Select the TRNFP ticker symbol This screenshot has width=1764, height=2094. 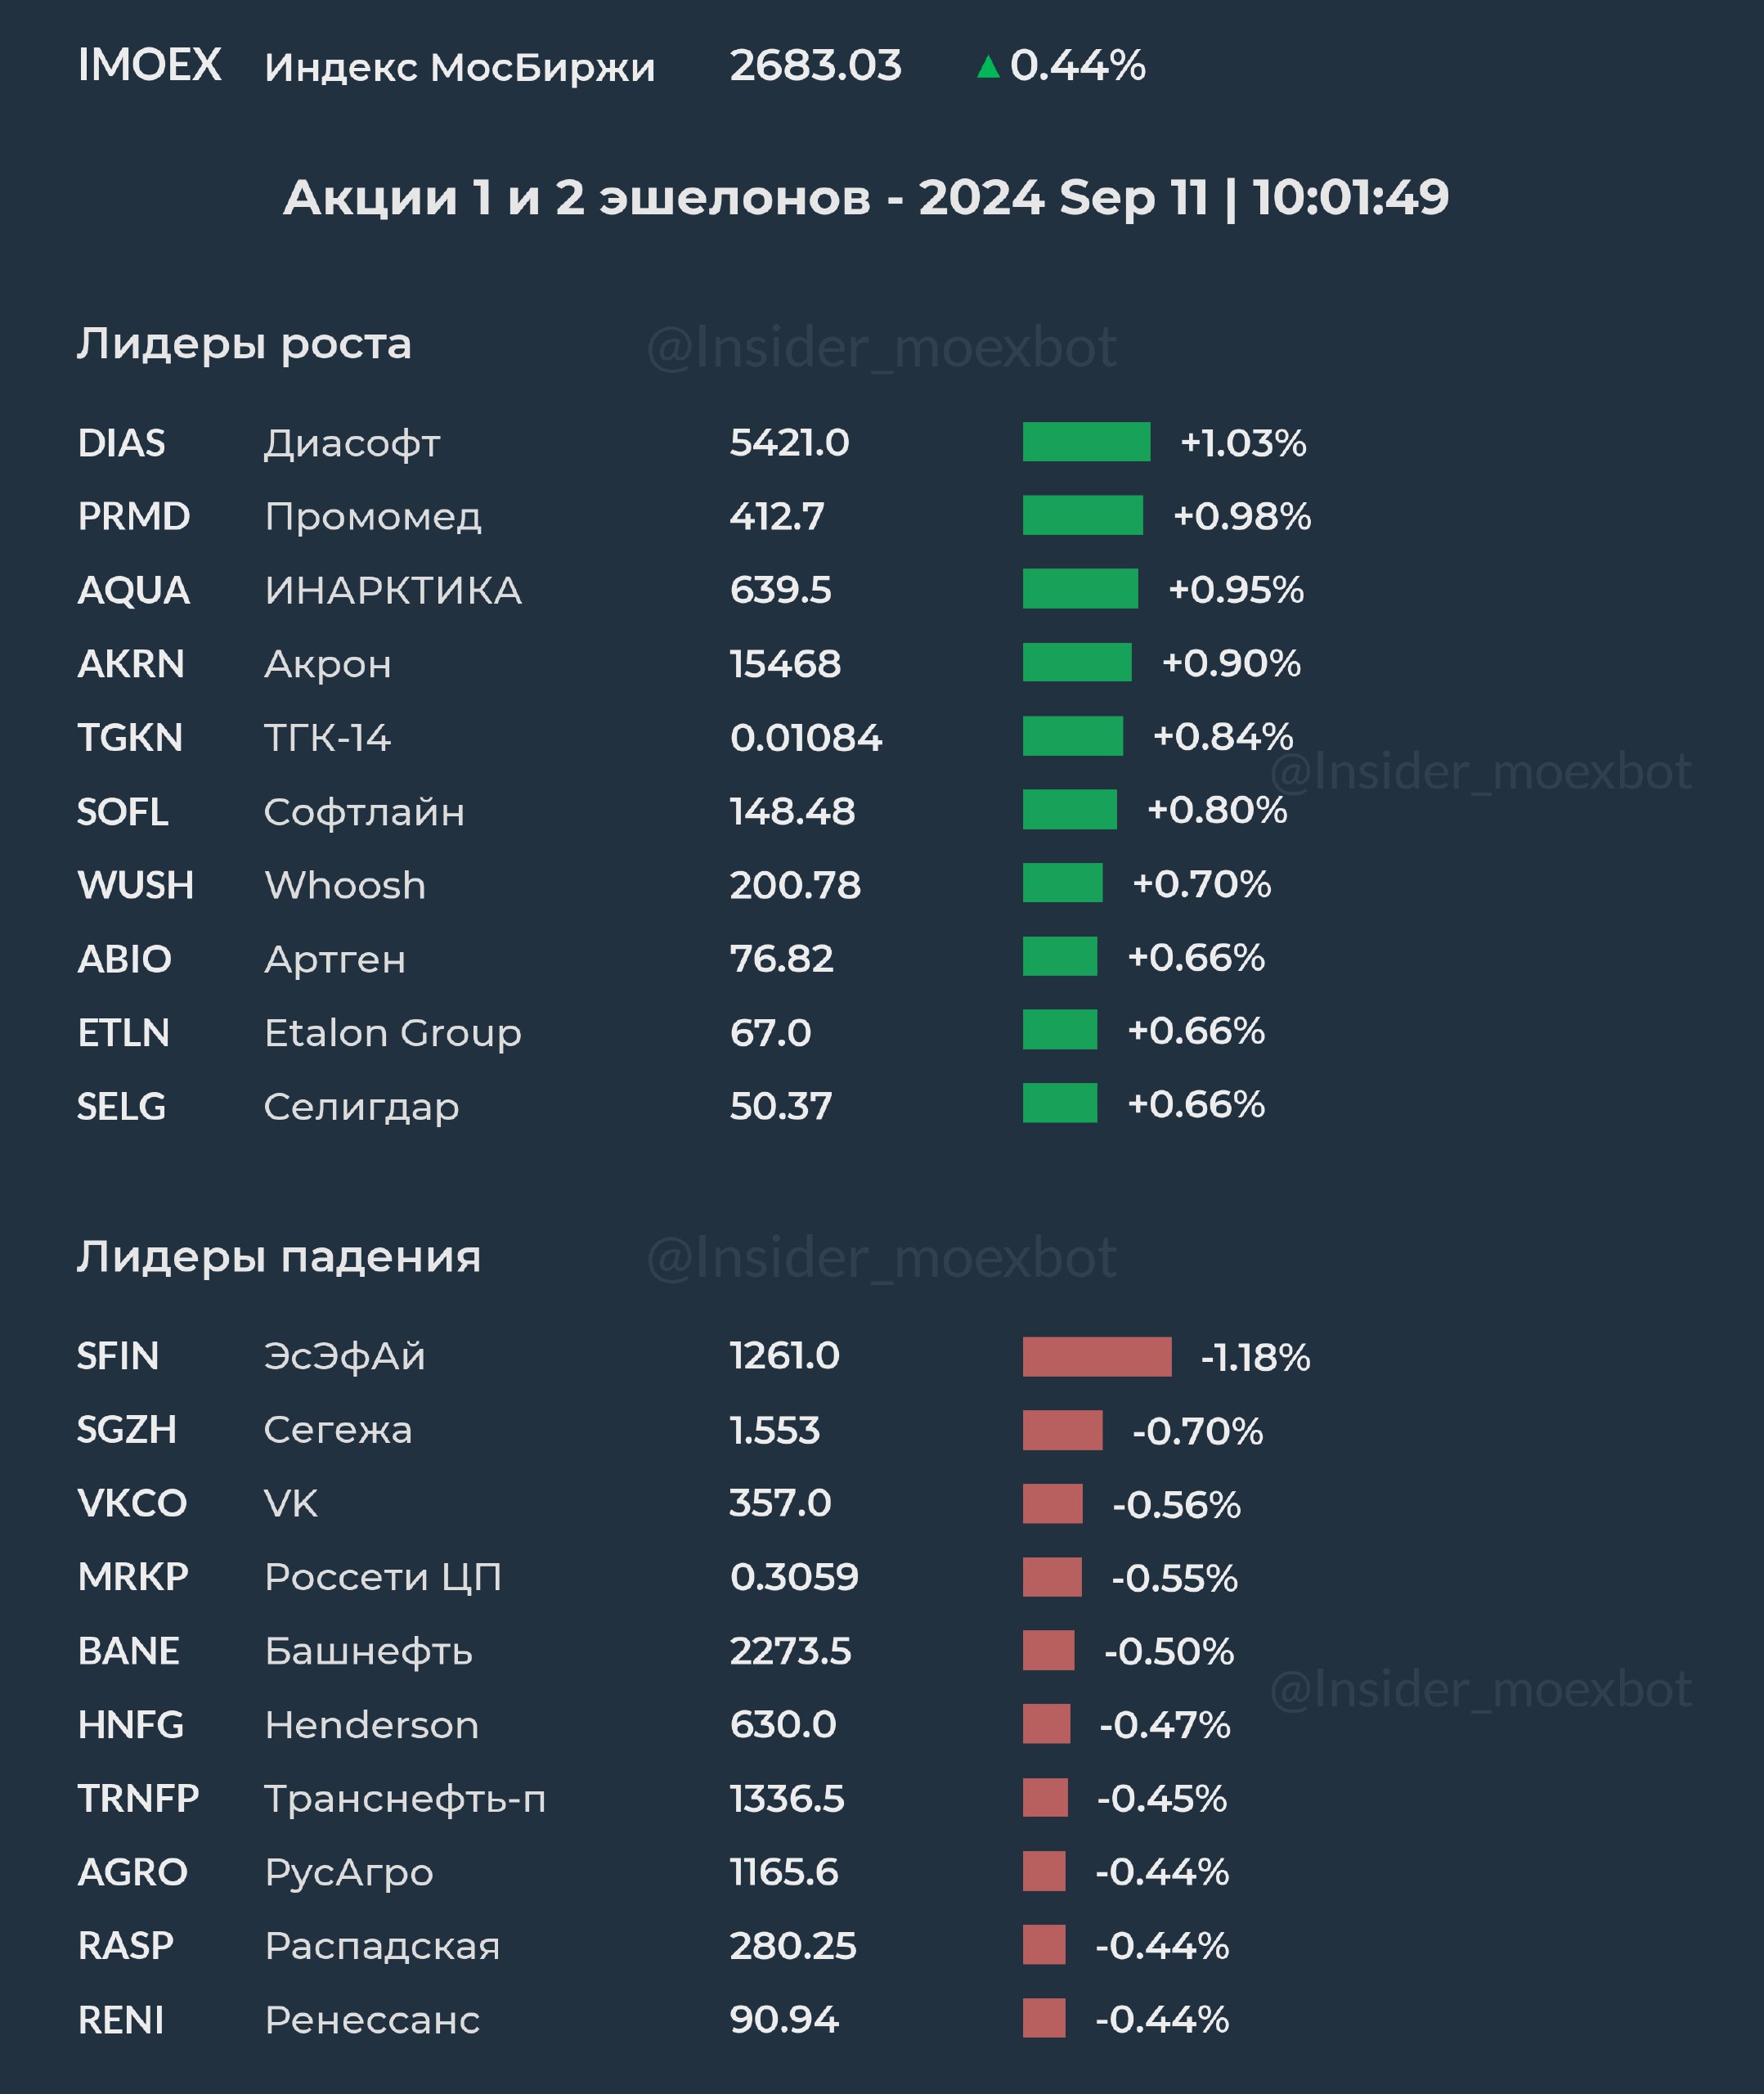pyautogui.click(x=138, y=1798)
